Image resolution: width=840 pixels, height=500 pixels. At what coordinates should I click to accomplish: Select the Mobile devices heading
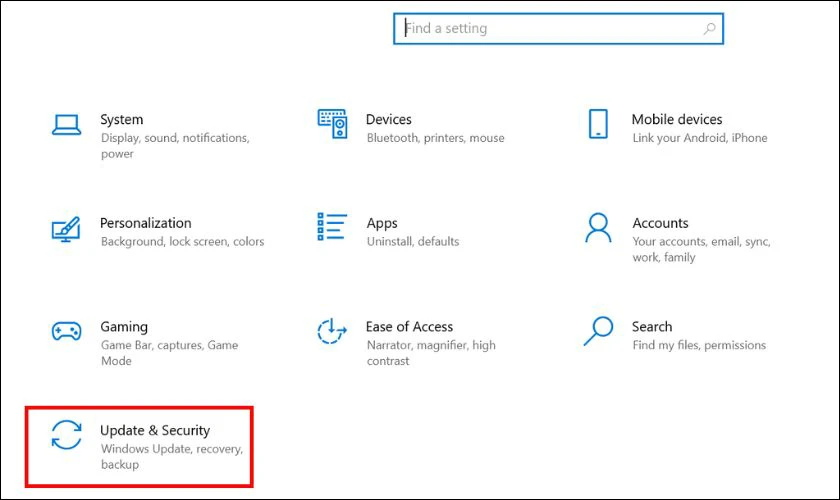pos(676,120)
